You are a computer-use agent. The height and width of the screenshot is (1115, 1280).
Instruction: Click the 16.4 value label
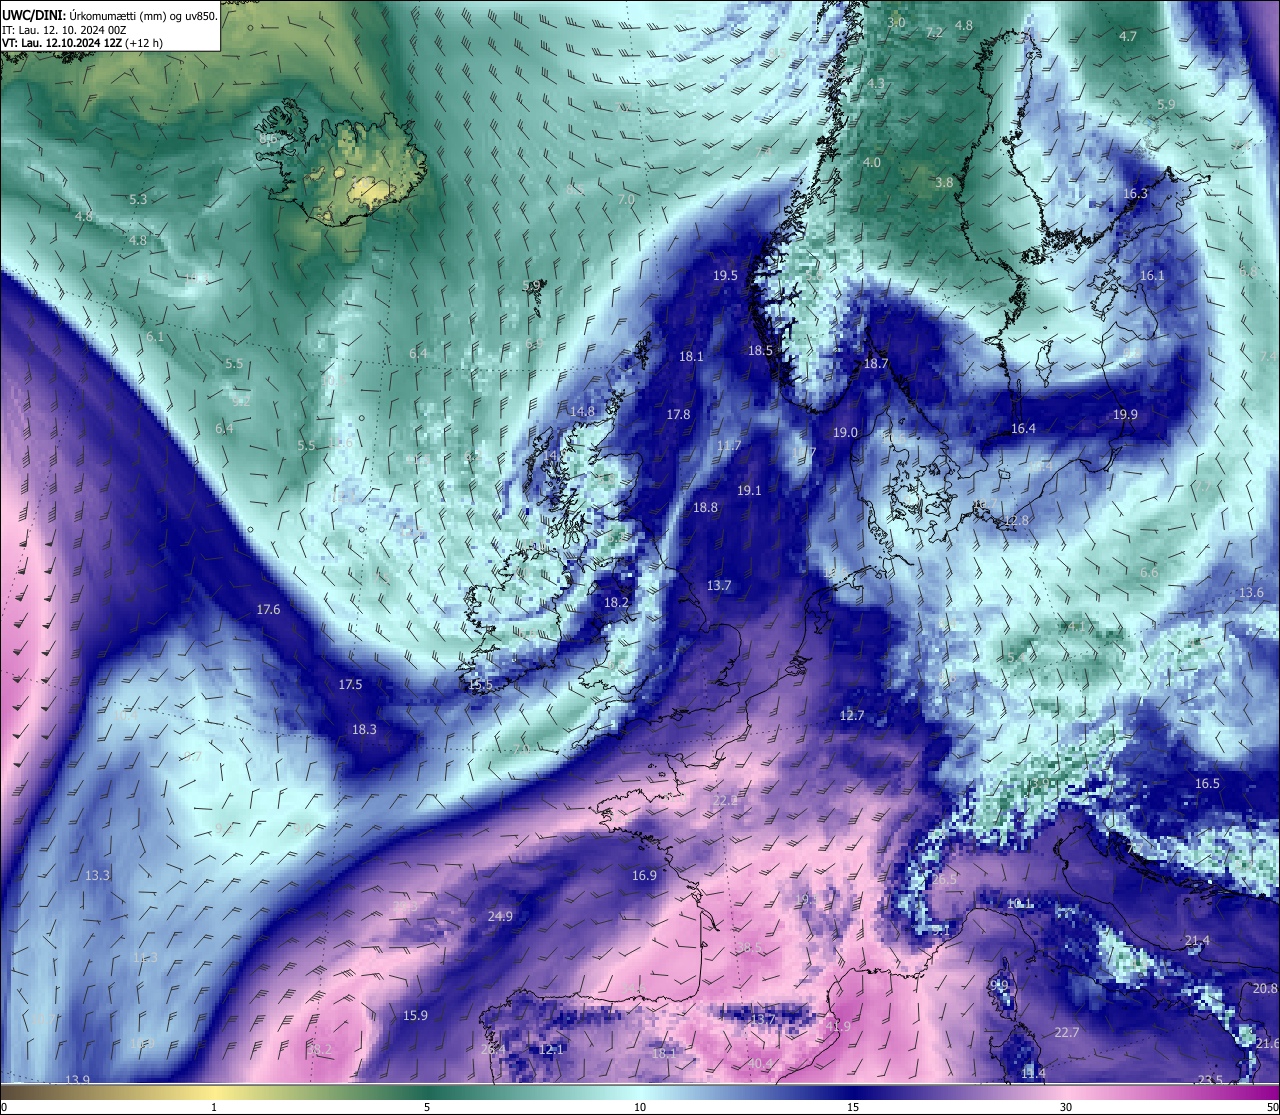pyautogui.click(x=1023, y=429)
